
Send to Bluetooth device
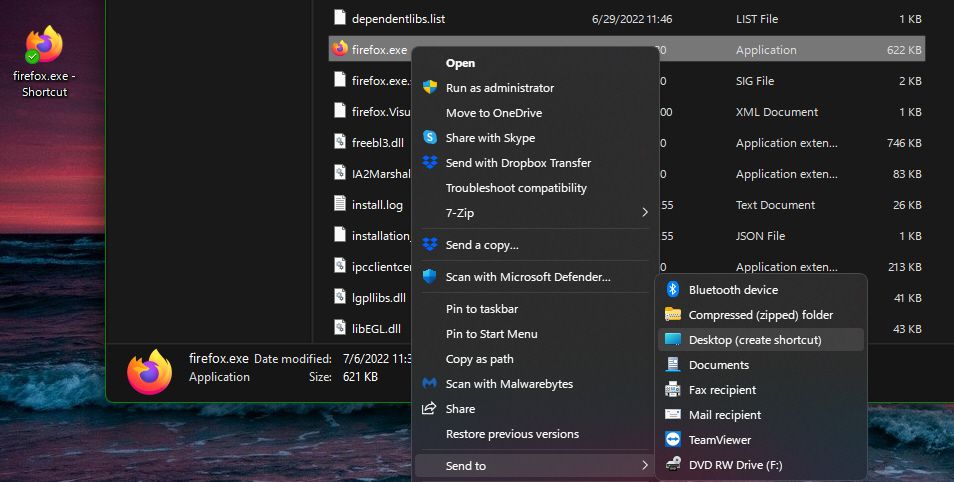pos(733,290)
